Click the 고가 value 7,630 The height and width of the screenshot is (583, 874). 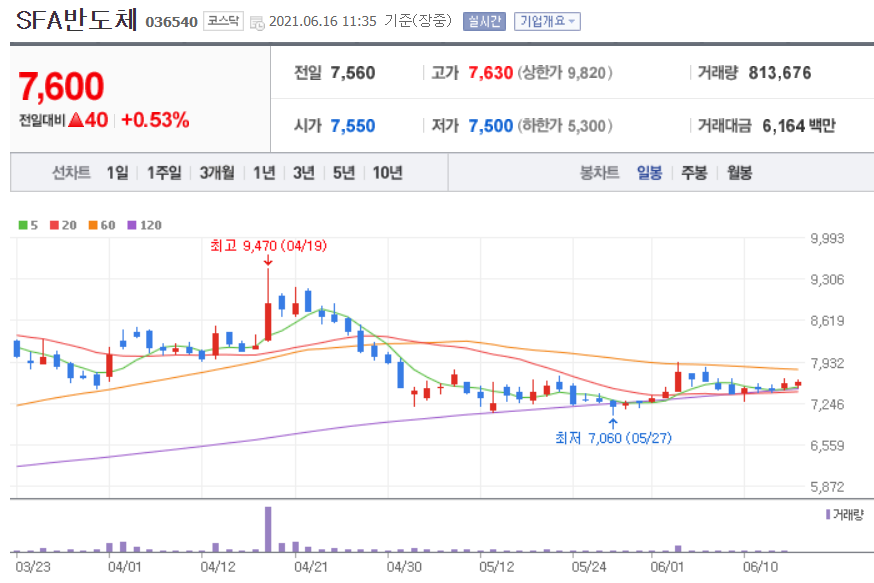[x=491, y=73]
